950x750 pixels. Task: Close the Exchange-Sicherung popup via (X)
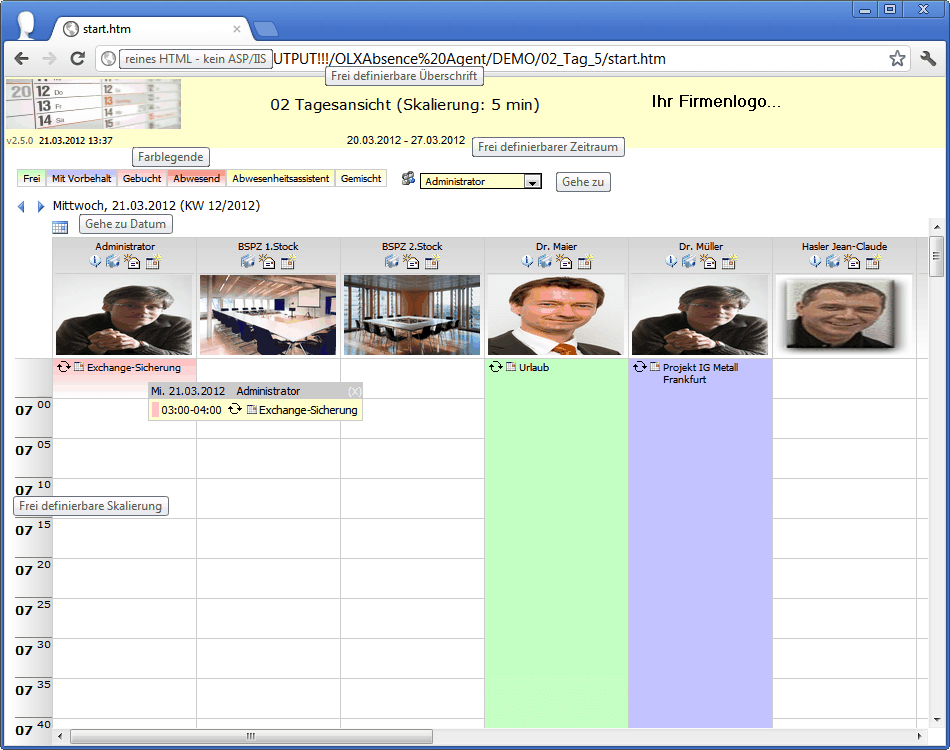point(354,391)
